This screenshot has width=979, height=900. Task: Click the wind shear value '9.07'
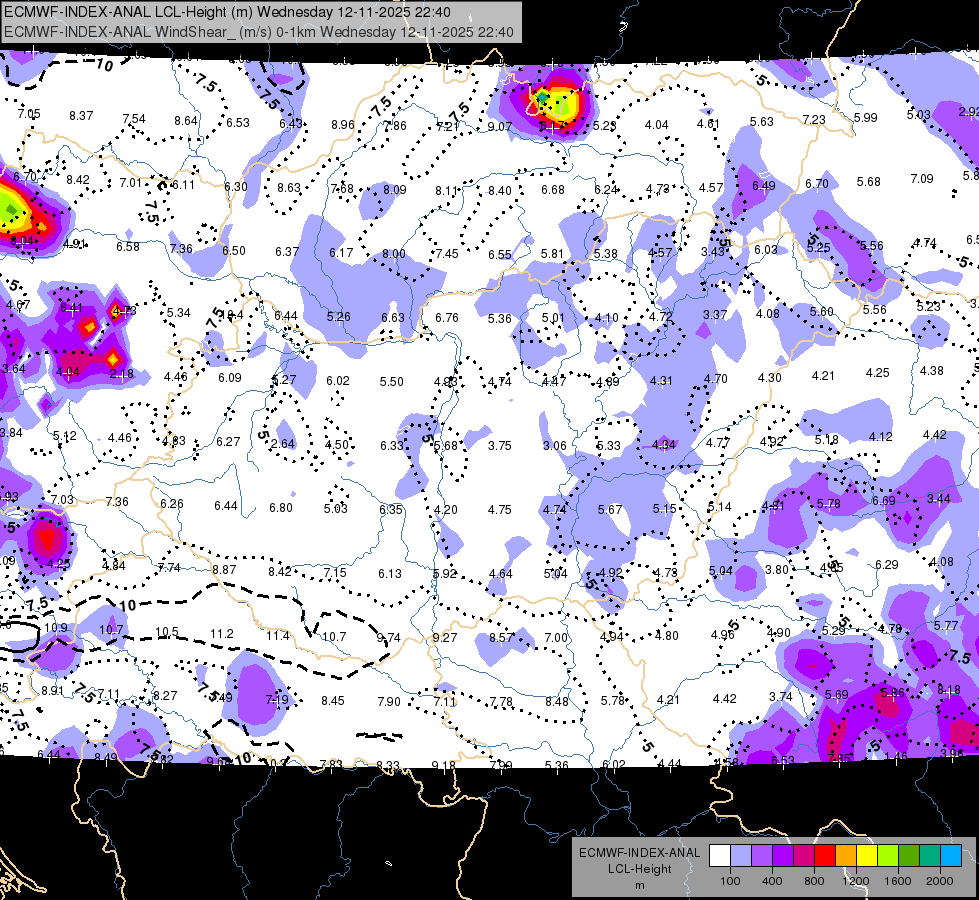(x=499, y=127)
